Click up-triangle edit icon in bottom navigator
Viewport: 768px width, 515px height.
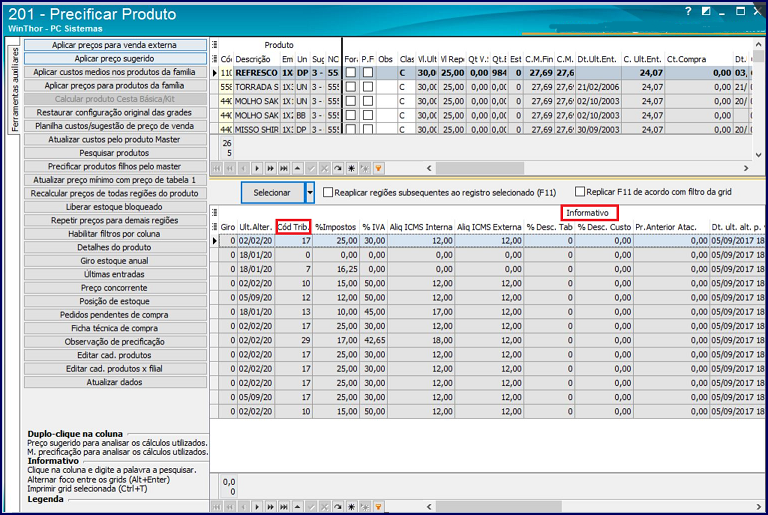click(297, 507)
